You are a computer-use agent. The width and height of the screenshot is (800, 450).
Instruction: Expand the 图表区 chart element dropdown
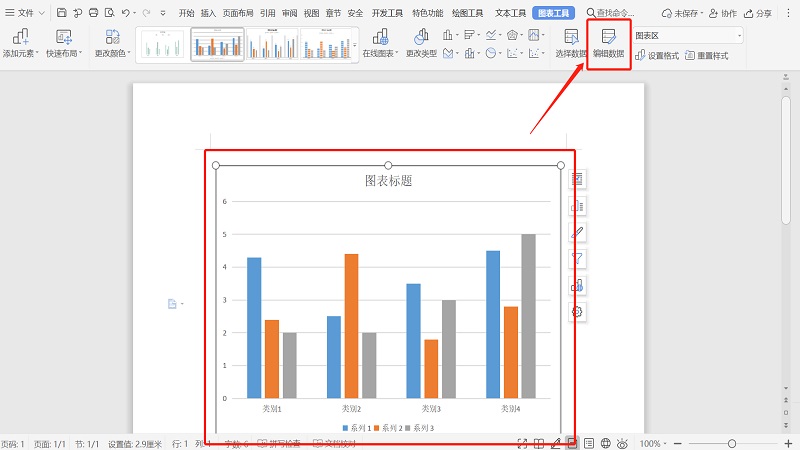tap(739, 36)
